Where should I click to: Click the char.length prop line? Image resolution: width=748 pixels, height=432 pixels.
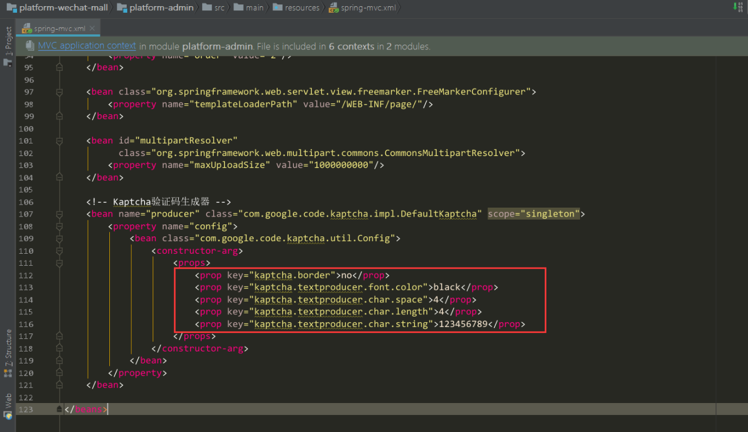pyautogui.click(x=338, y=312)
